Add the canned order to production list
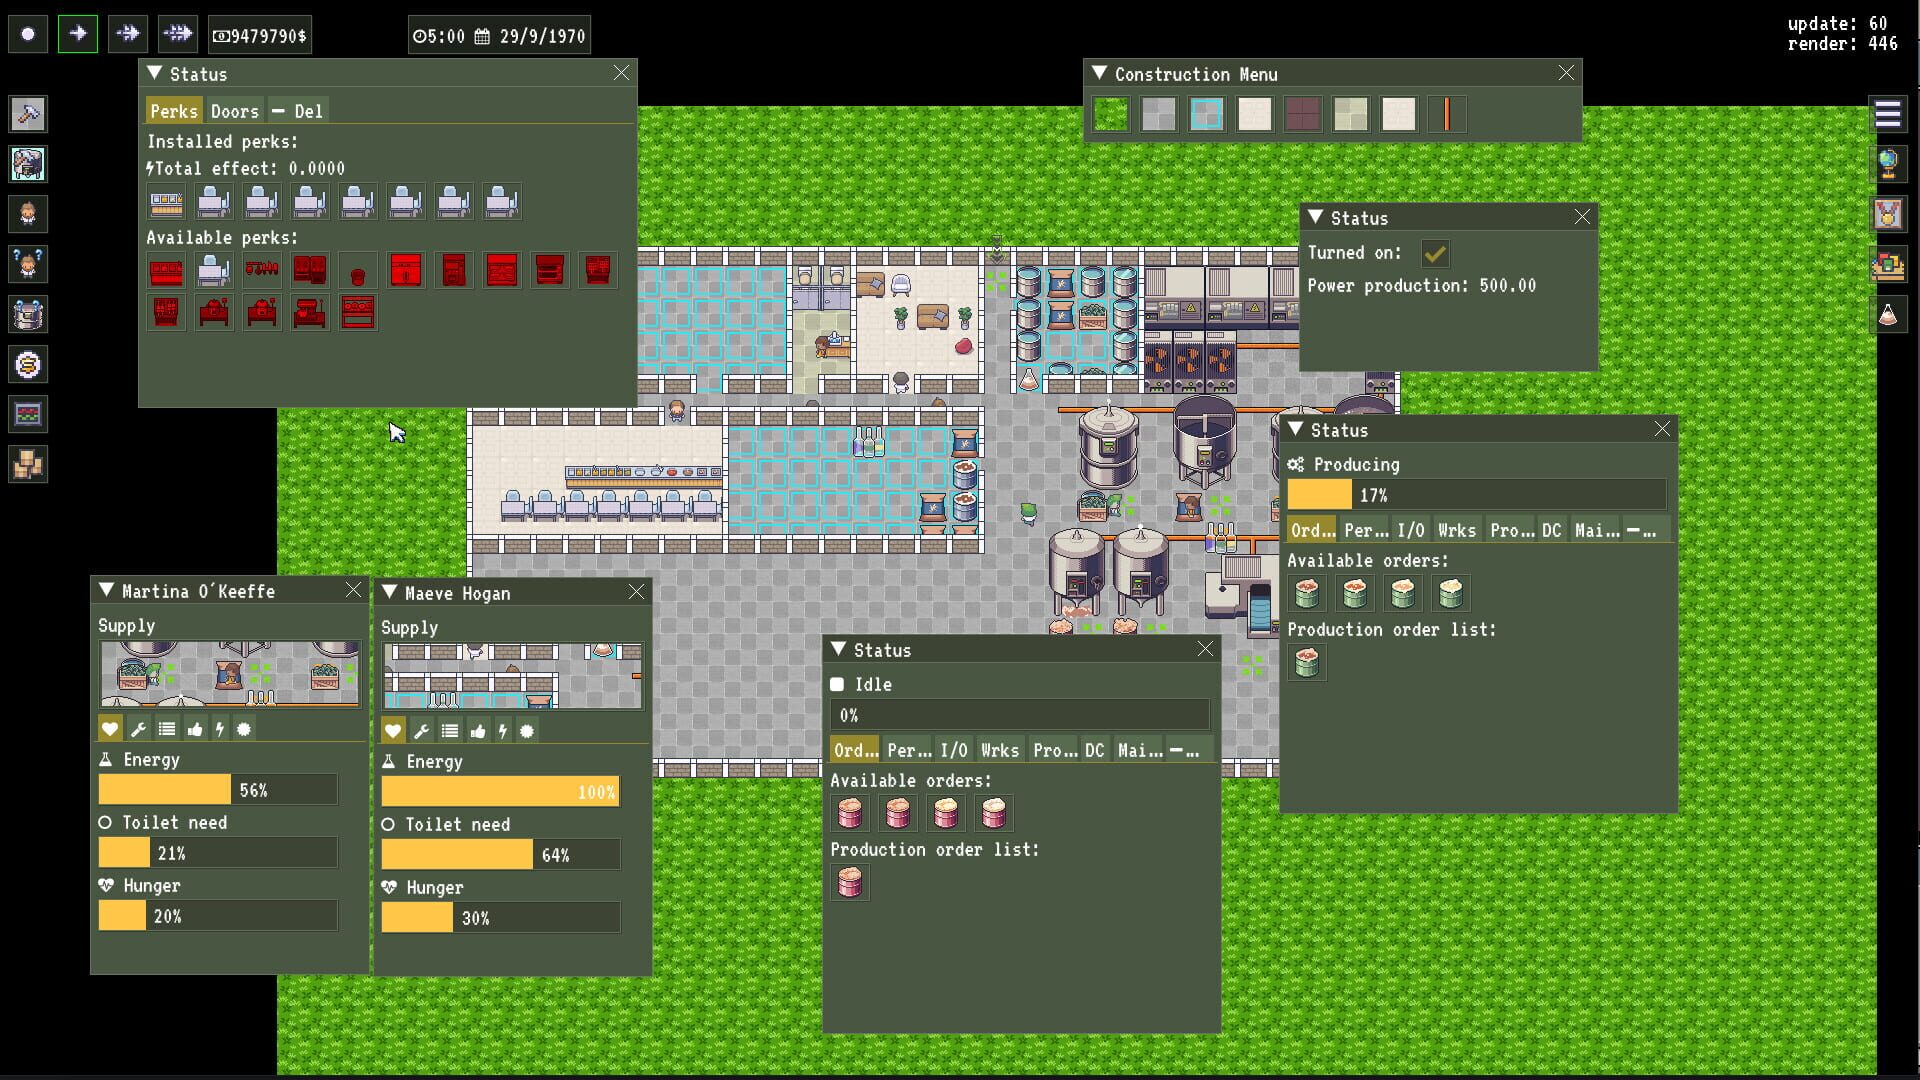Image resolution: width=1920 pixels, height=1080 pixels. pos(1307,593)
